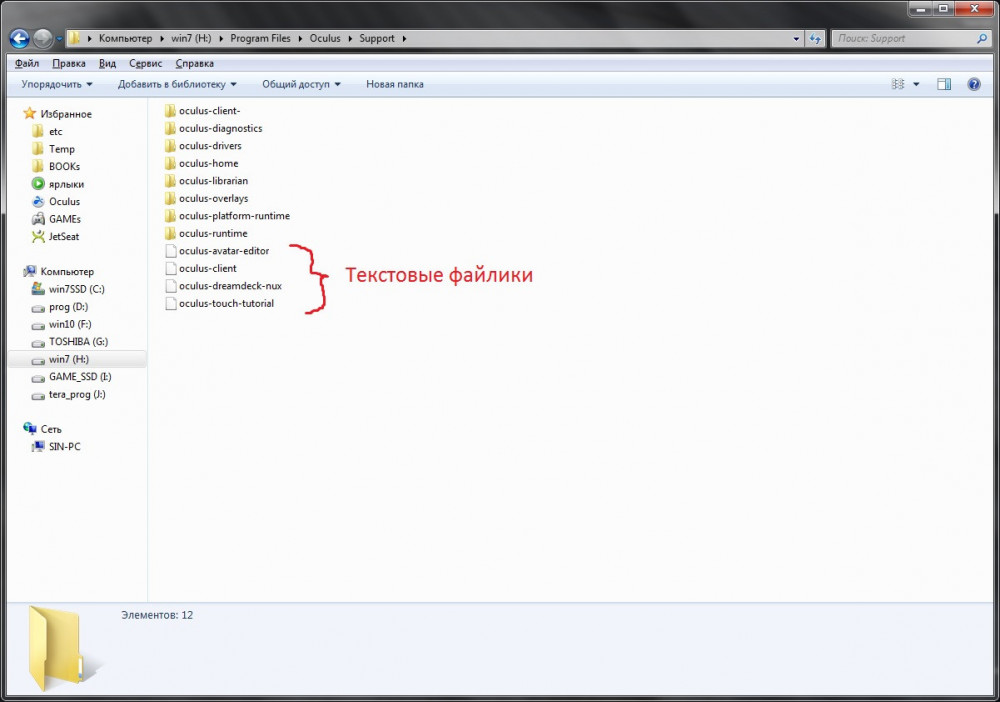Click Program Files in the address breadcrumb
The height and width of the screenshot is (702, 1000).
pos(260,38)
